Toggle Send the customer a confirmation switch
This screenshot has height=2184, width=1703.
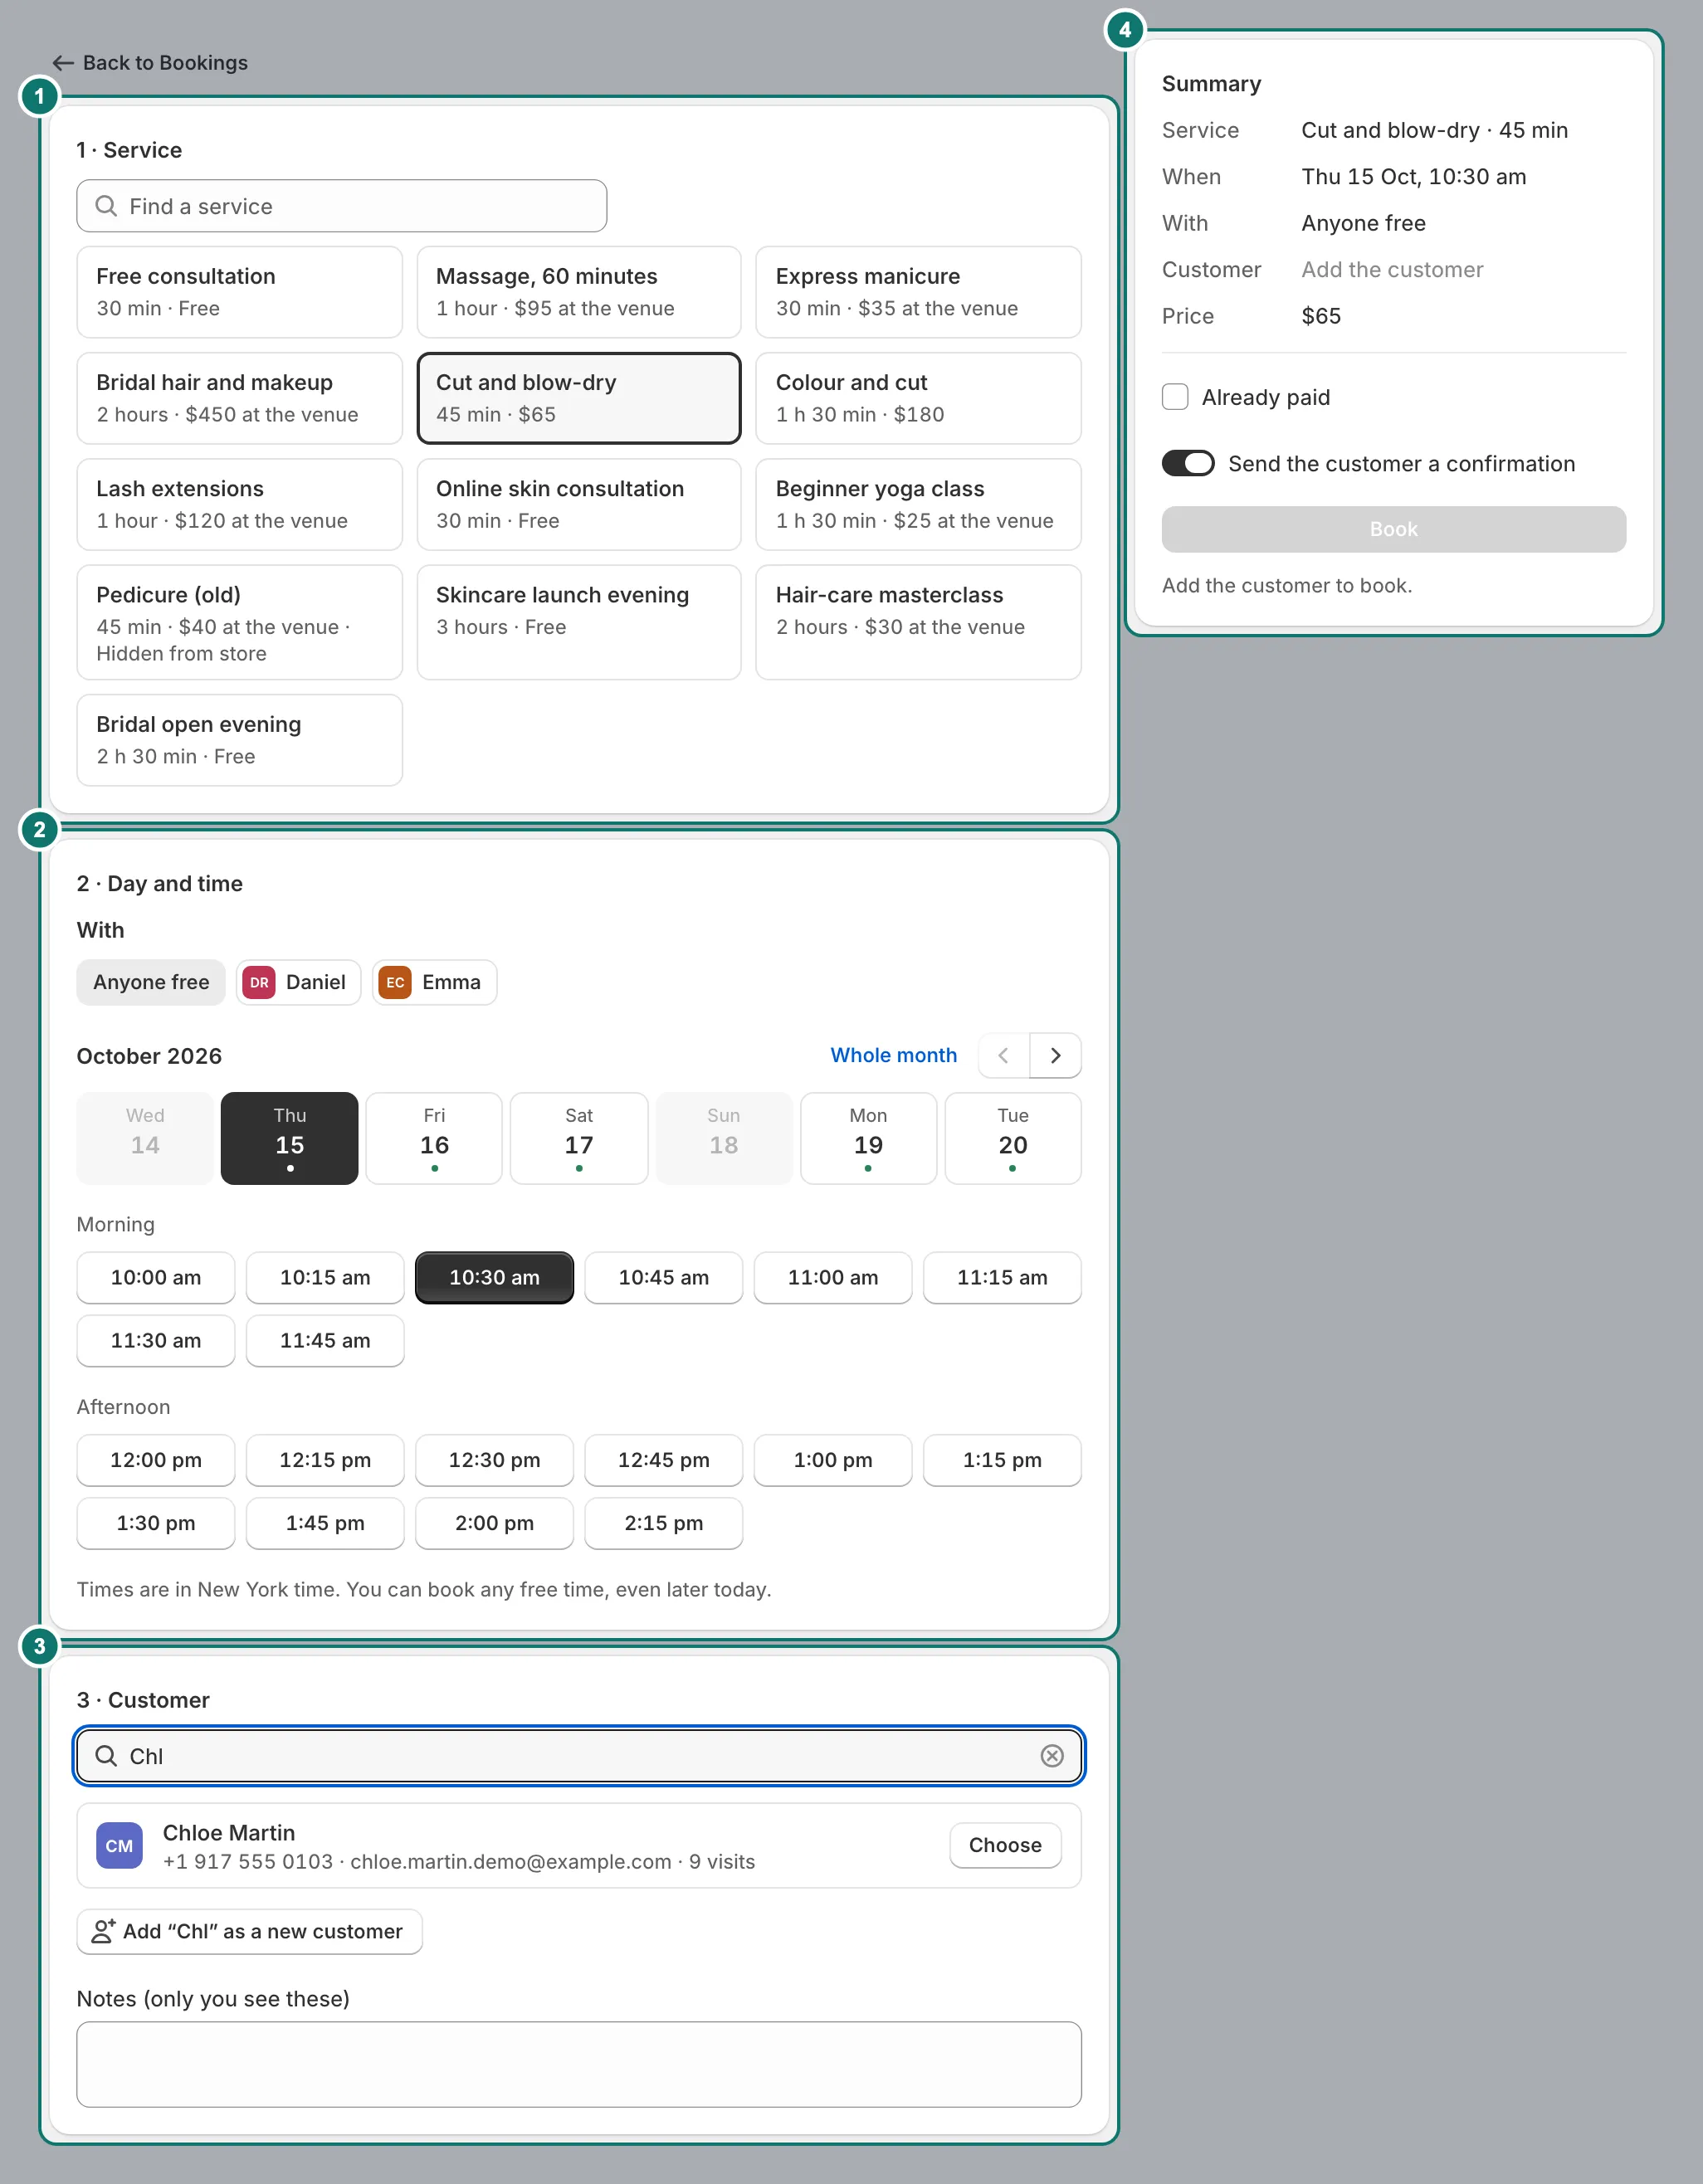(1188, 463)
